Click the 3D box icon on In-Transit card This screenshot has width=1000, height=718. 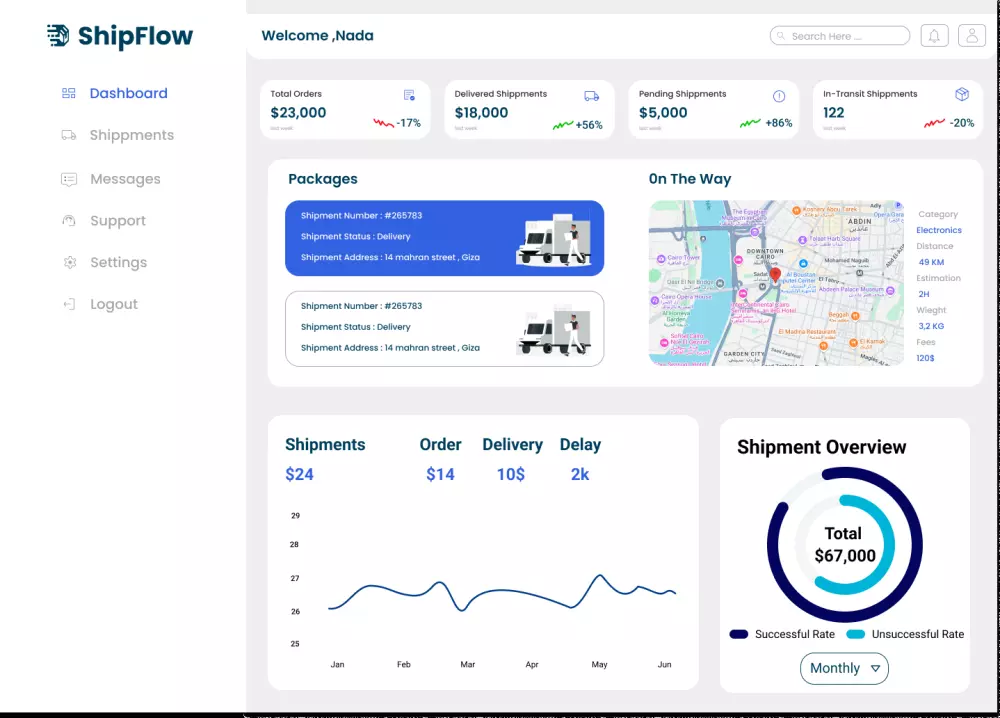pos(962,93)
